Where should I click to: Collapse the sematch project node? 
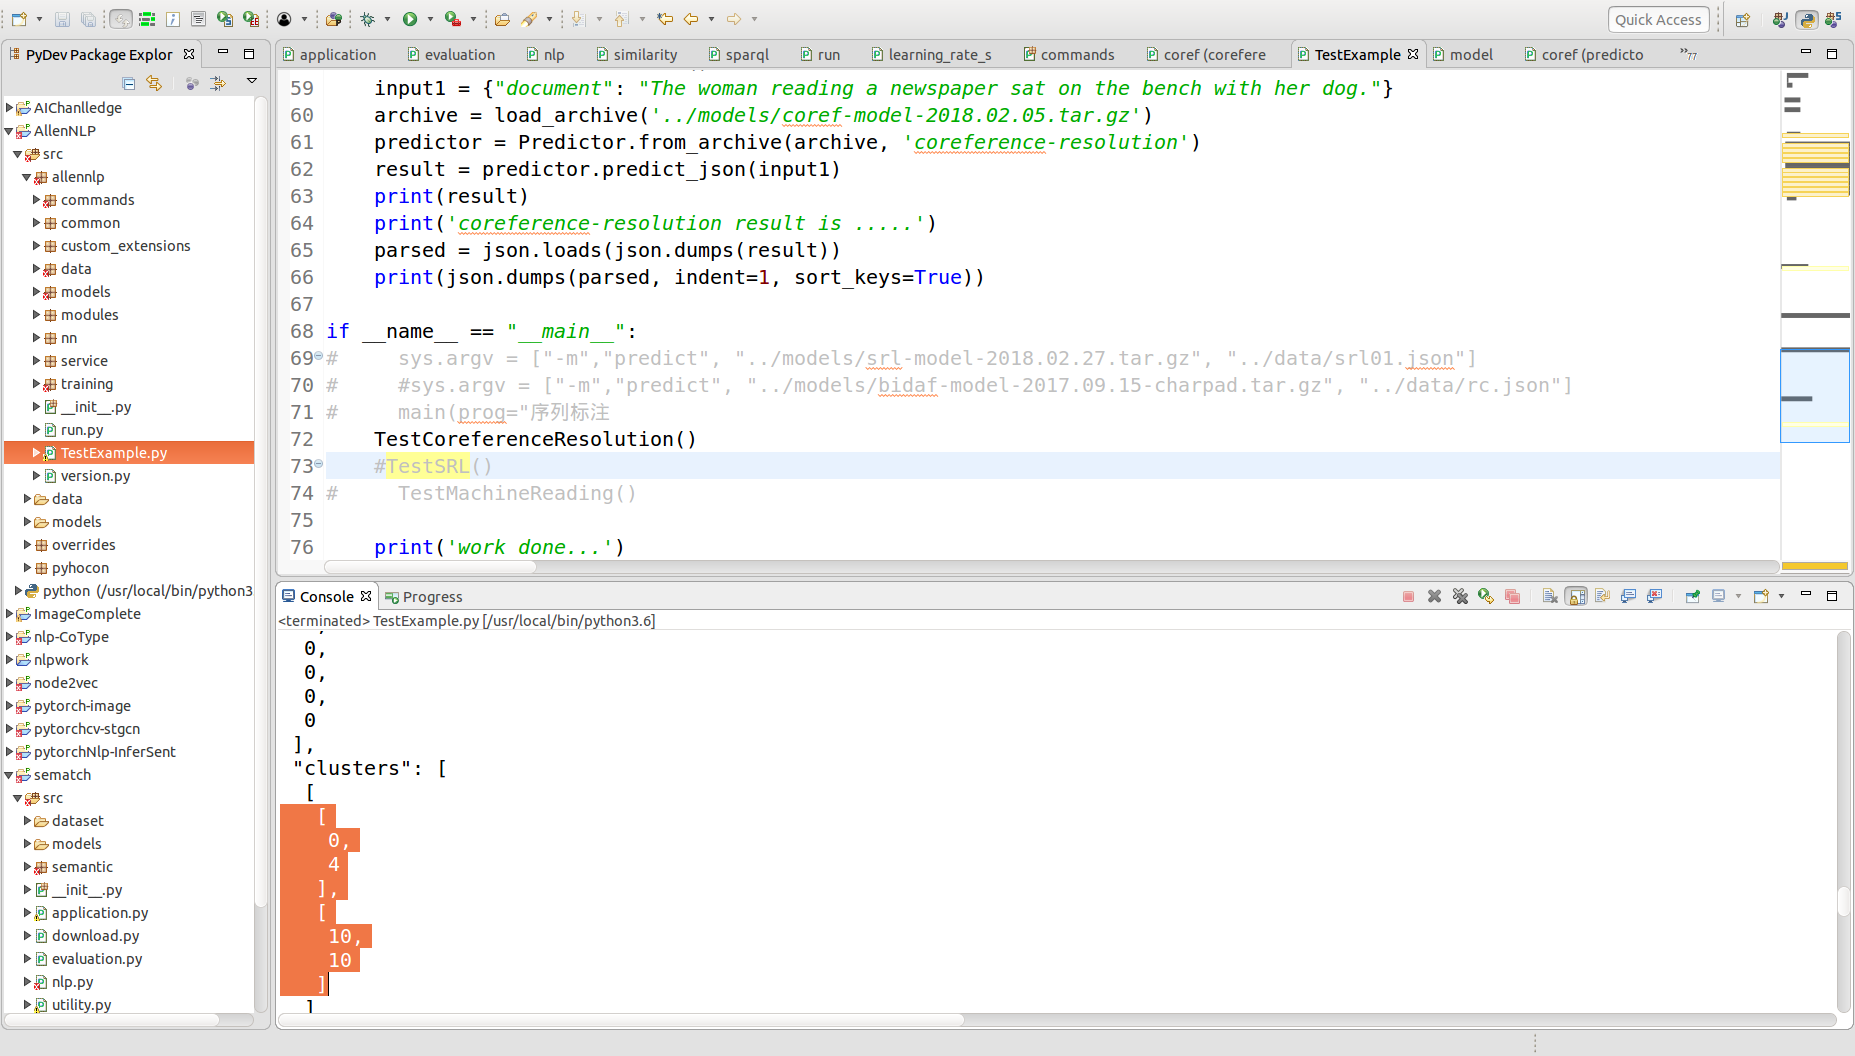click(x=10, y=775)
